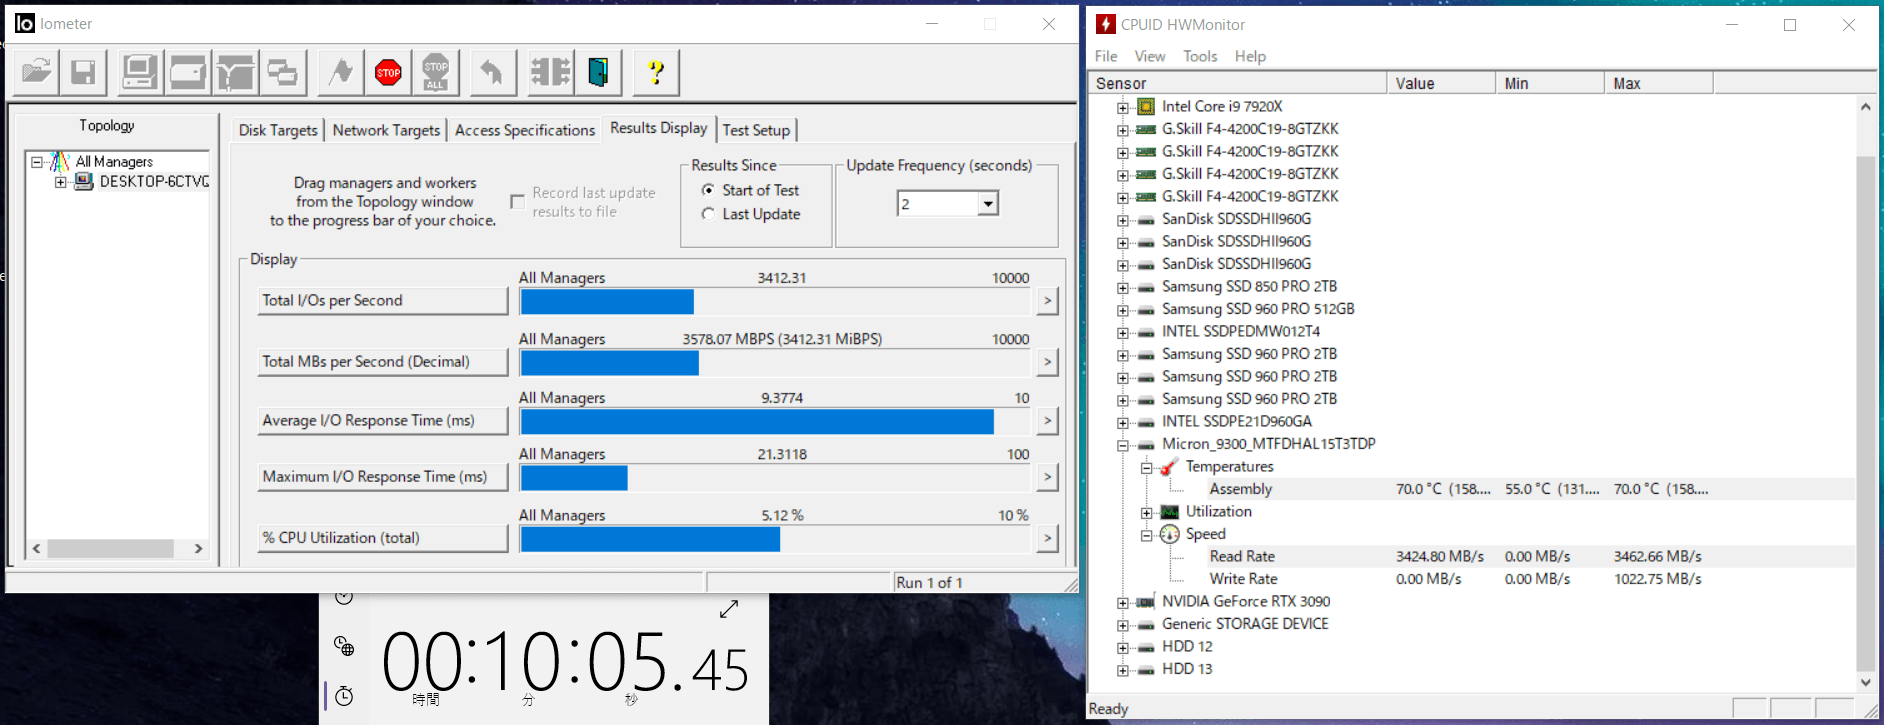Open the Tools menu in HWMonitor
Viewport: 1884px width, 725px height.
pos(1200,56)
